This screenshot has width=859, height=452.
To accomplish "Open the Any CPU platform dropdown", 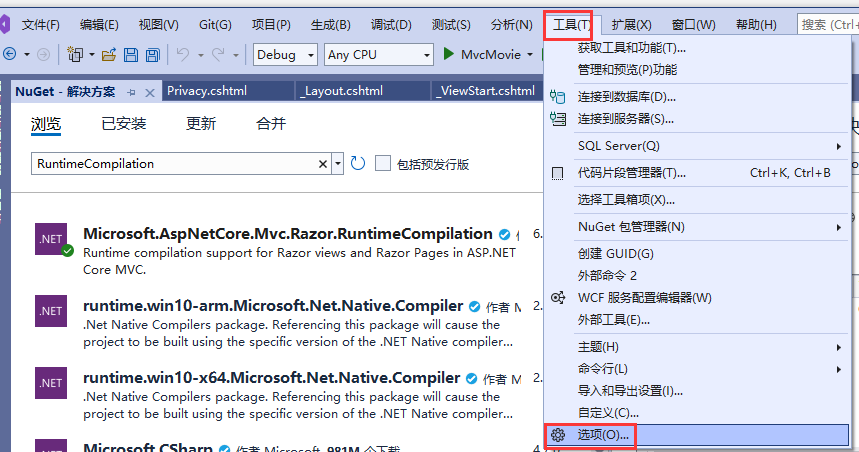I will click(379, 55).
